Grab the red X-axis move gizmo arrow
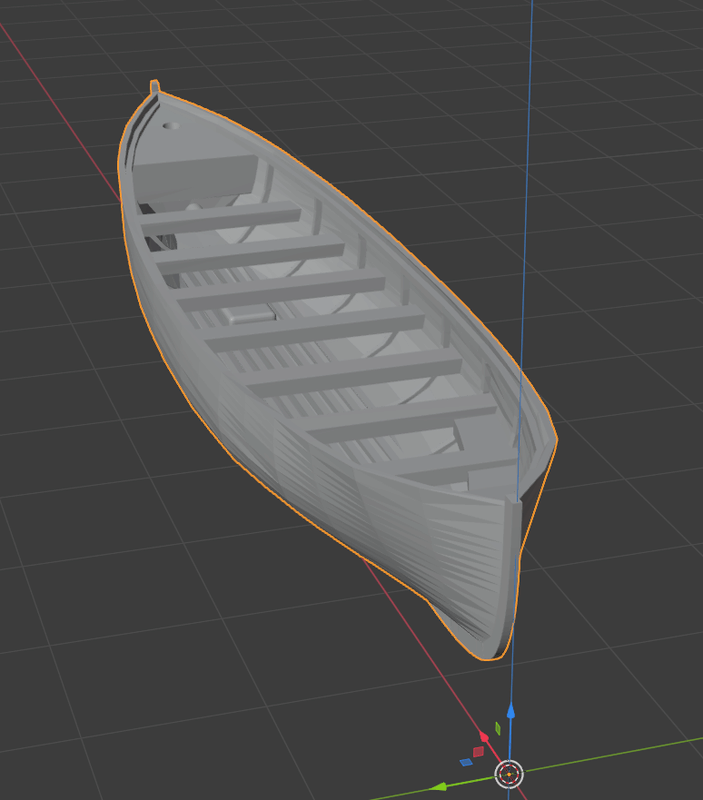703x800 pixels. click(484, 737)
